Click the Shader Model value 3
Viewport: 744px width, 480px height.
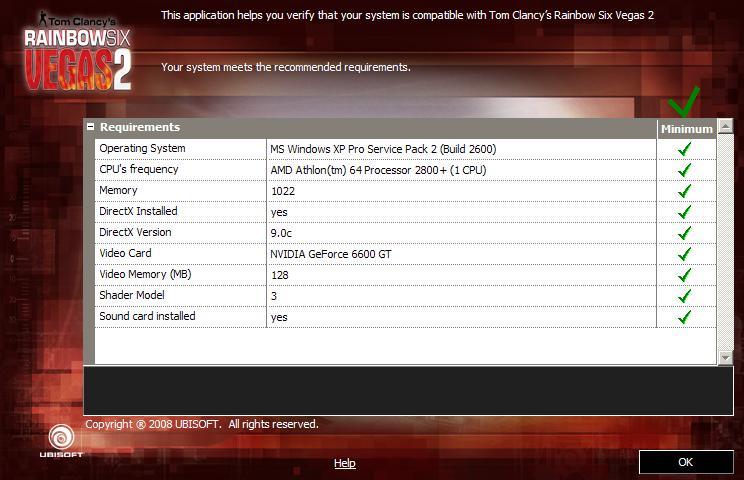[x=274, y=296]
